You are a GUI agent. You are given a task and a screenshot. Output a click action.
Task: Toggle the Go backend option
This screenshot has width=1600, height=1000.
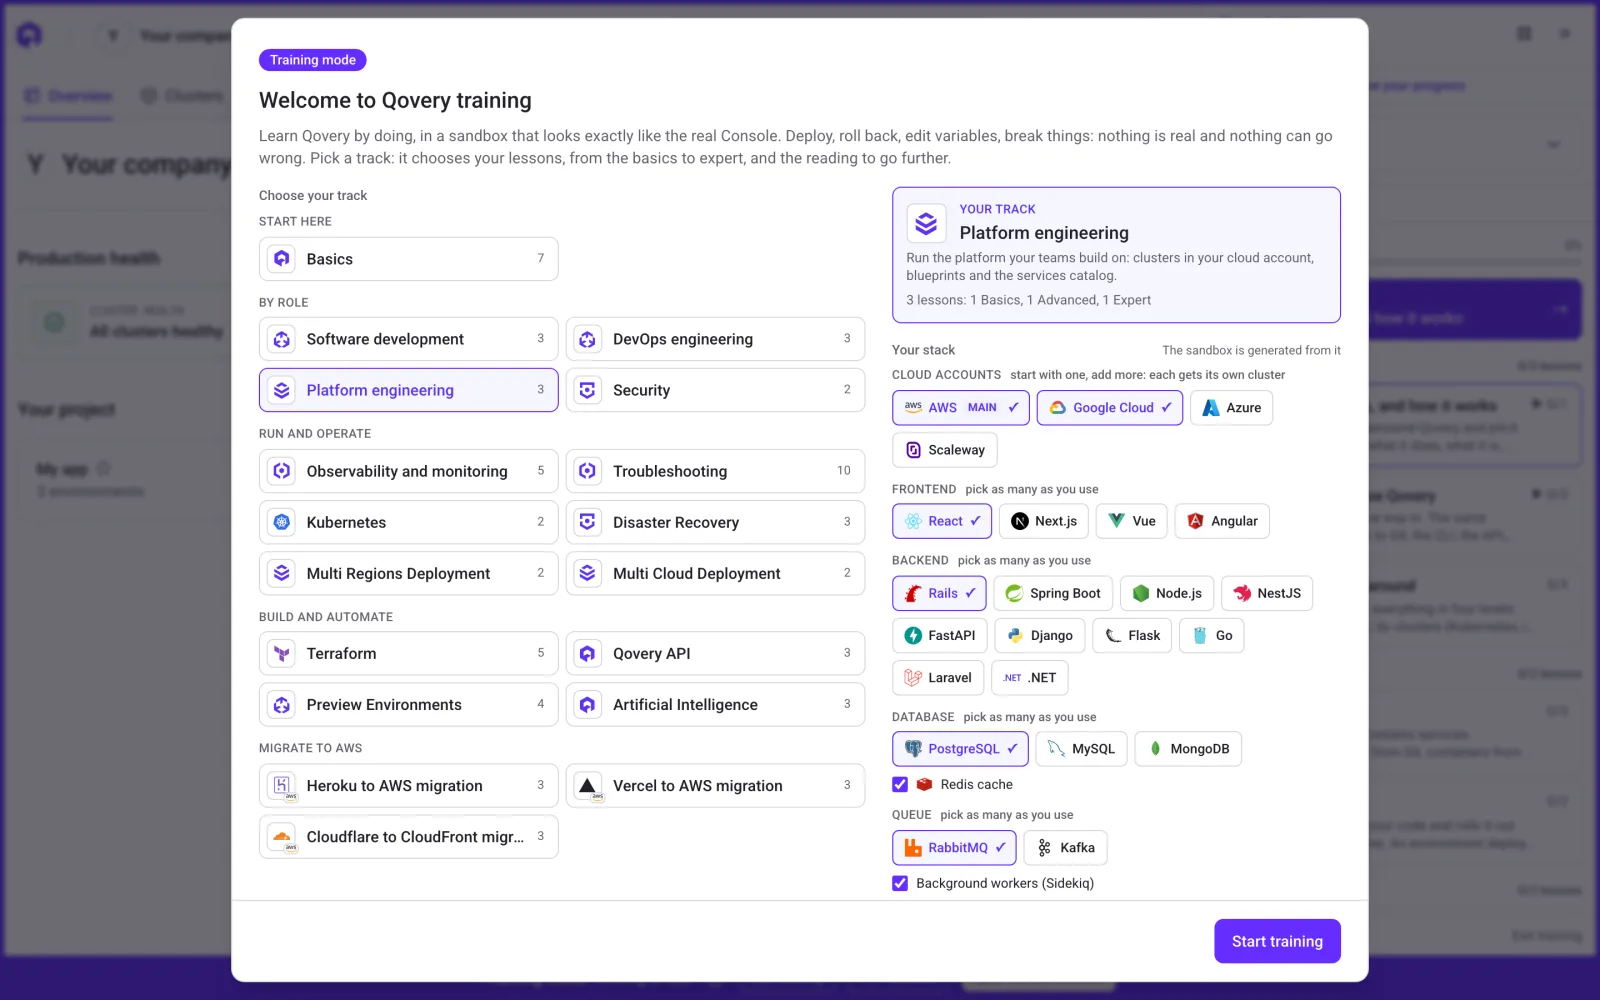point(1212,636)
